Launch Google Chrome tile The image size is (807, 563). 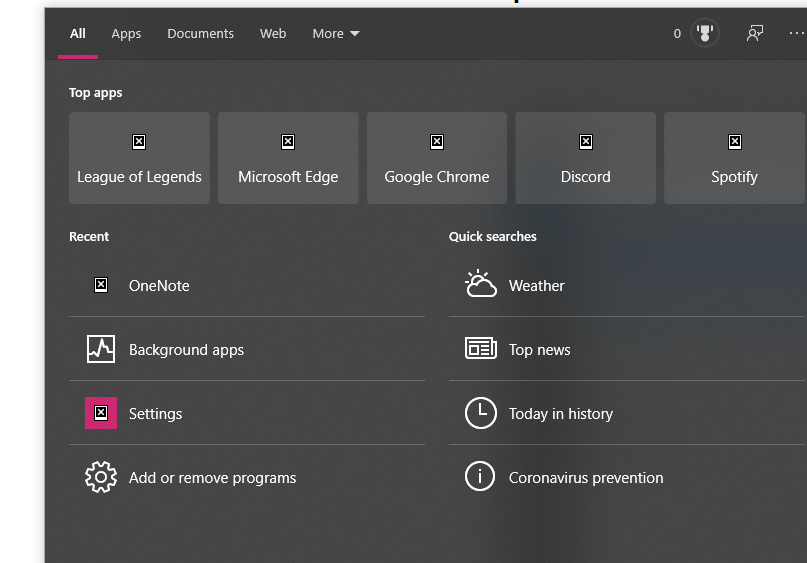437,158
